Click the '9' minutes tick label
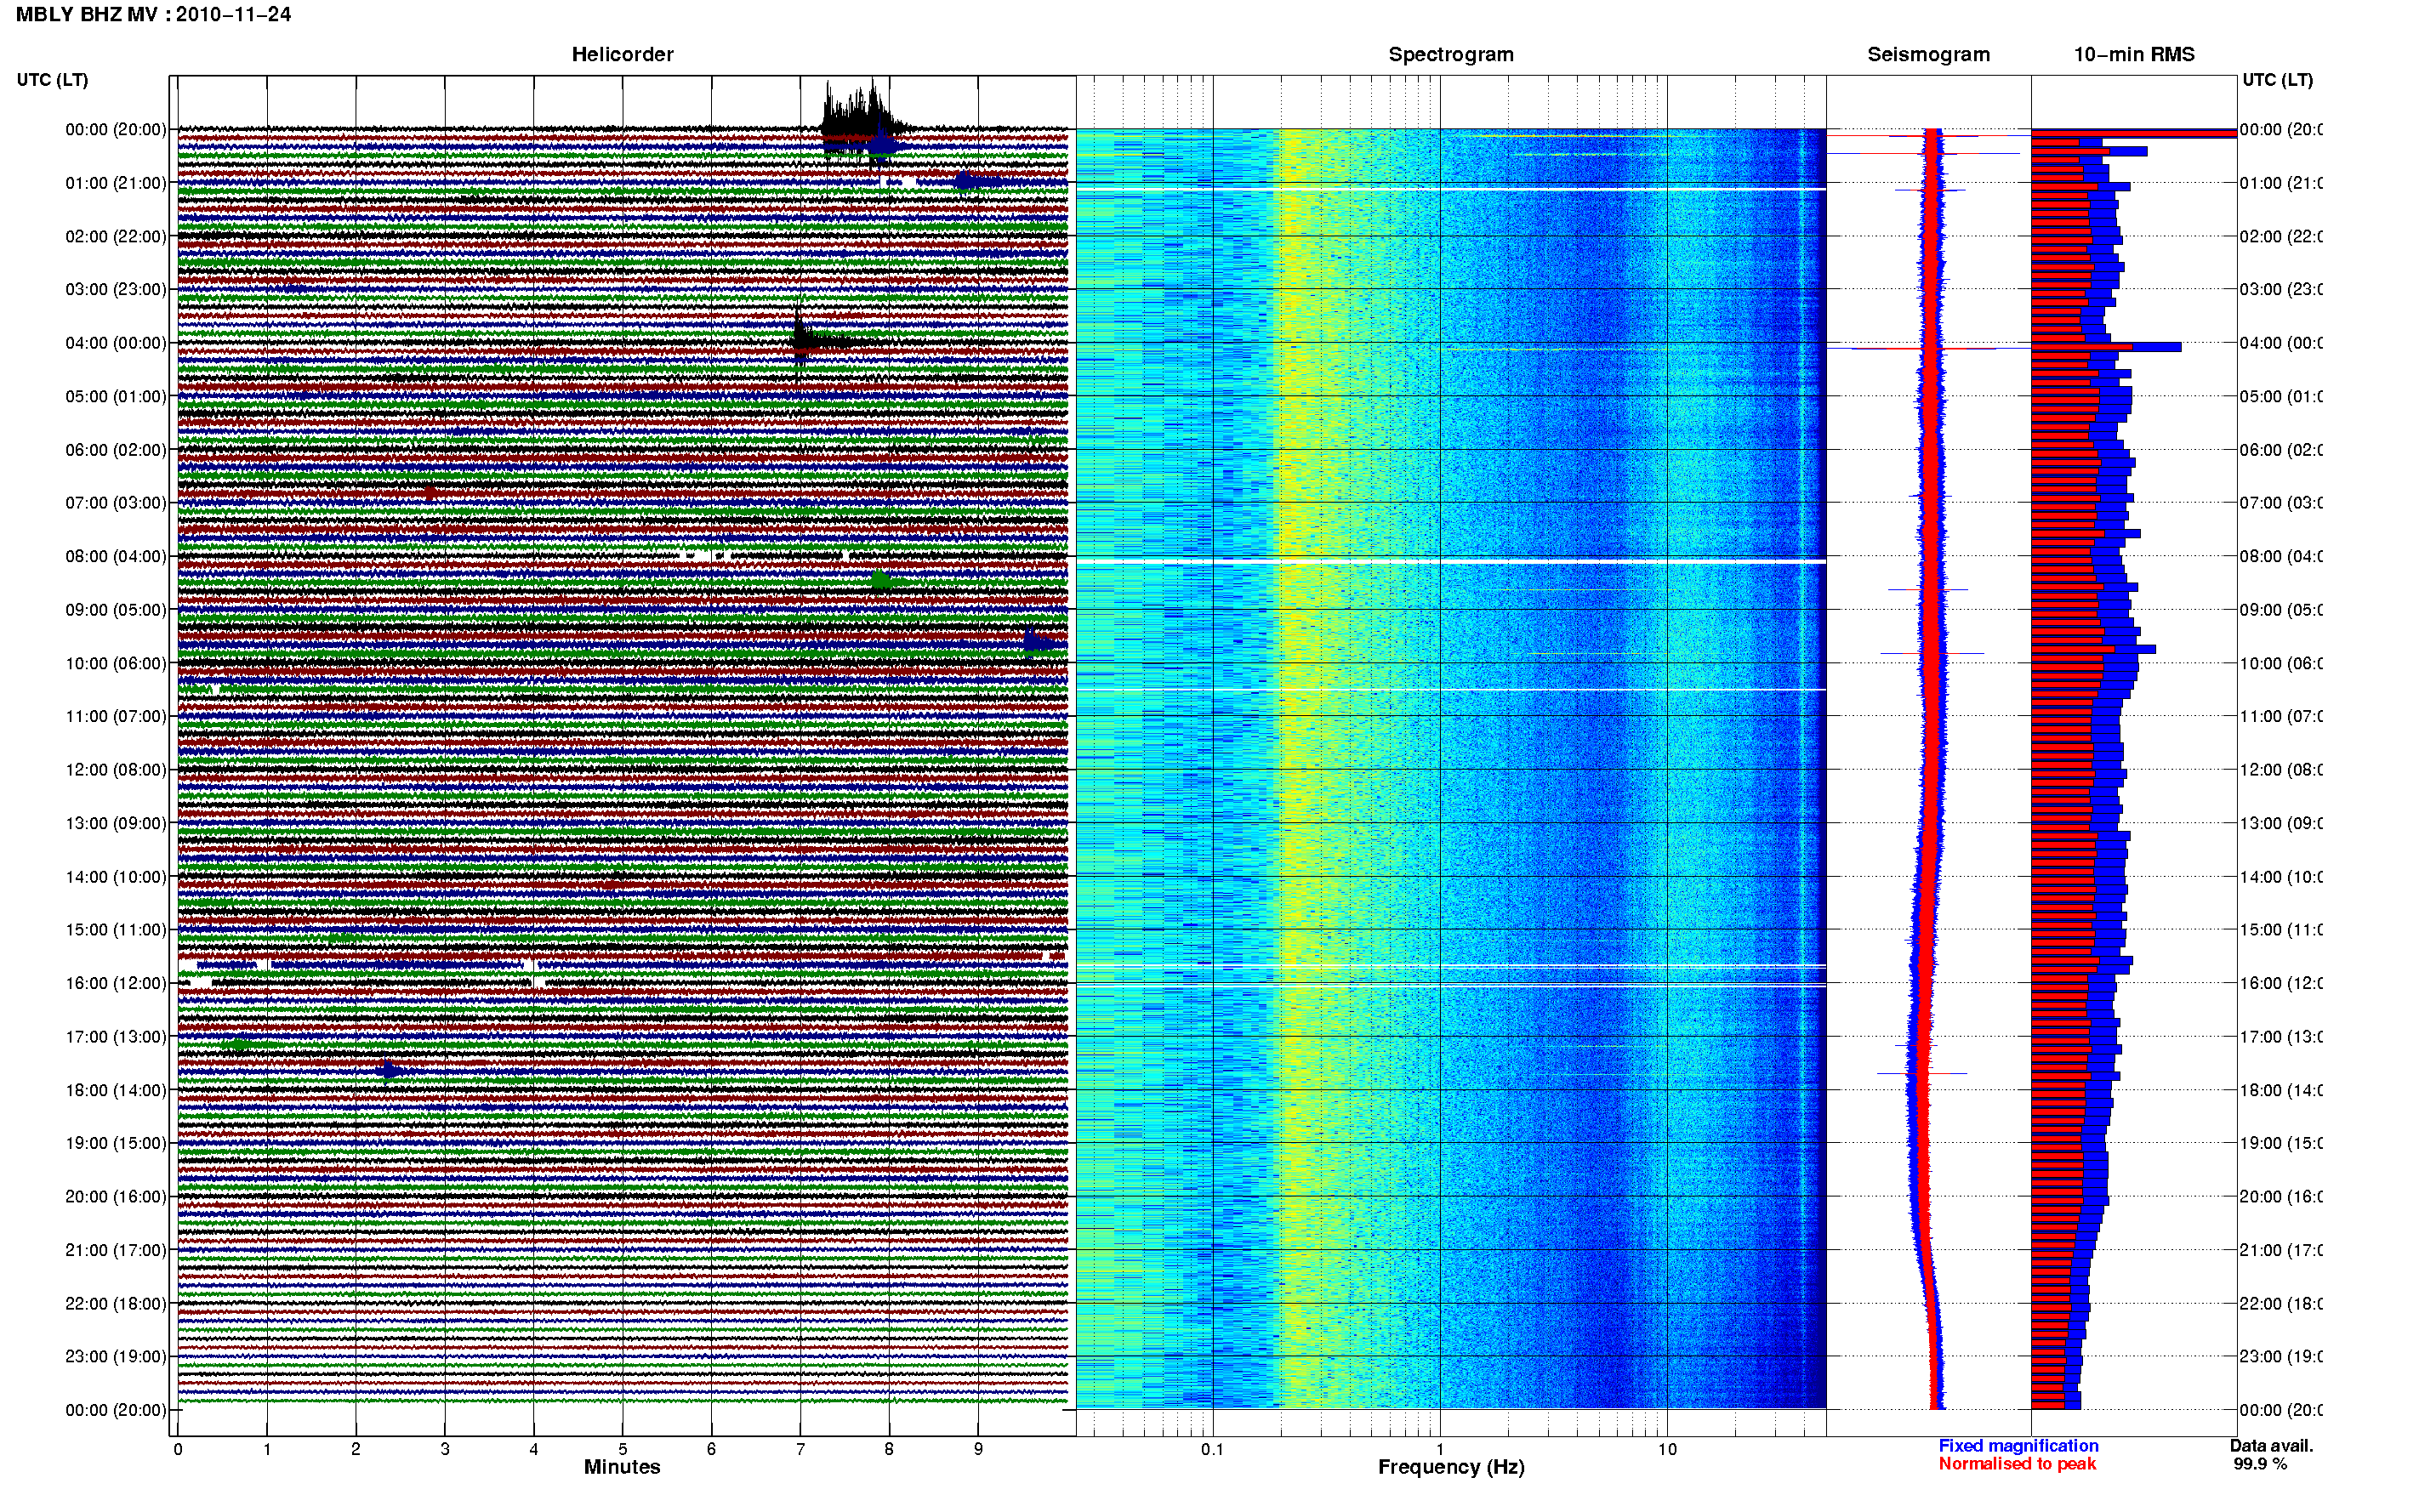The height and width of the screenshot is (1512, 2419). (x=978, y=1449)
